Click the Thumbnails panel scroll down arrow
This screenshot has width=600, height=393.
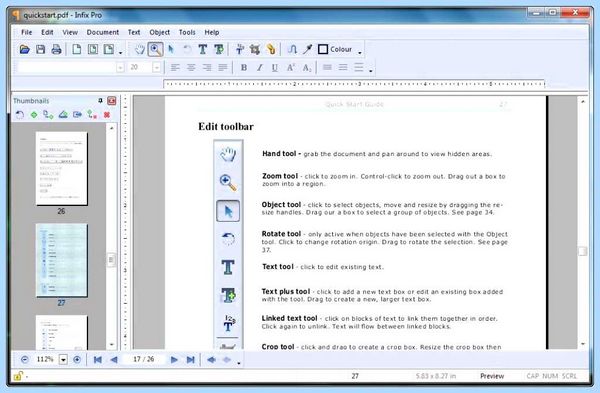(111, 344)
